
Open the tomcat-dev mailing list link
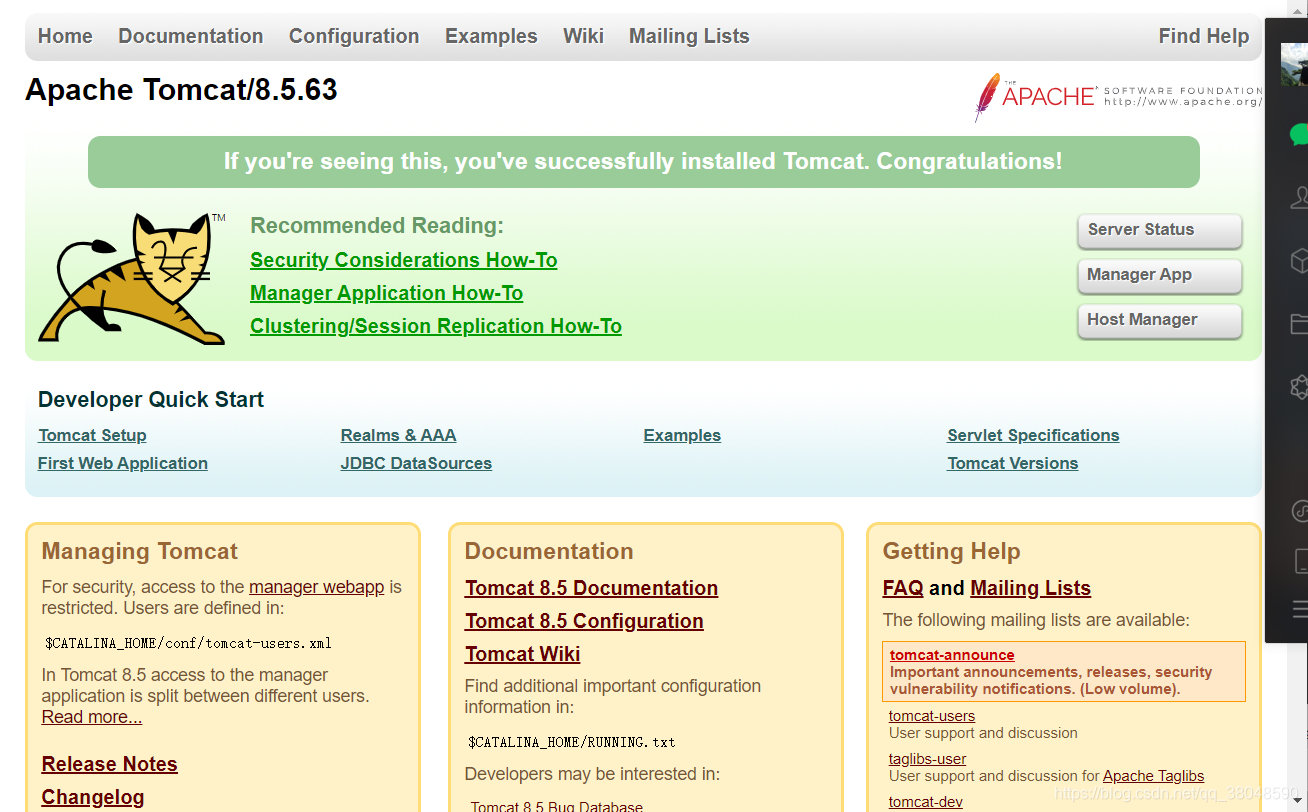[x=926, y=802]
